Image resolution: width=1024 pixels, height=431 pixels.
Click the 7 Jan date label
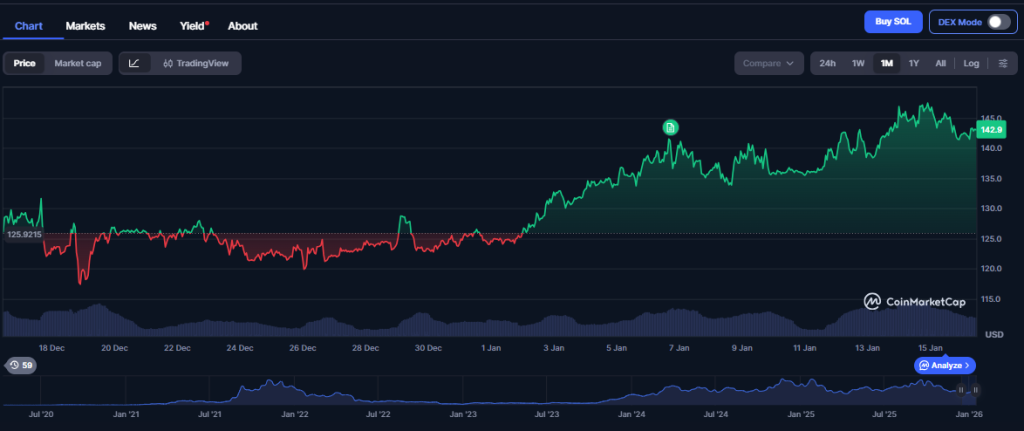point(679,348)
